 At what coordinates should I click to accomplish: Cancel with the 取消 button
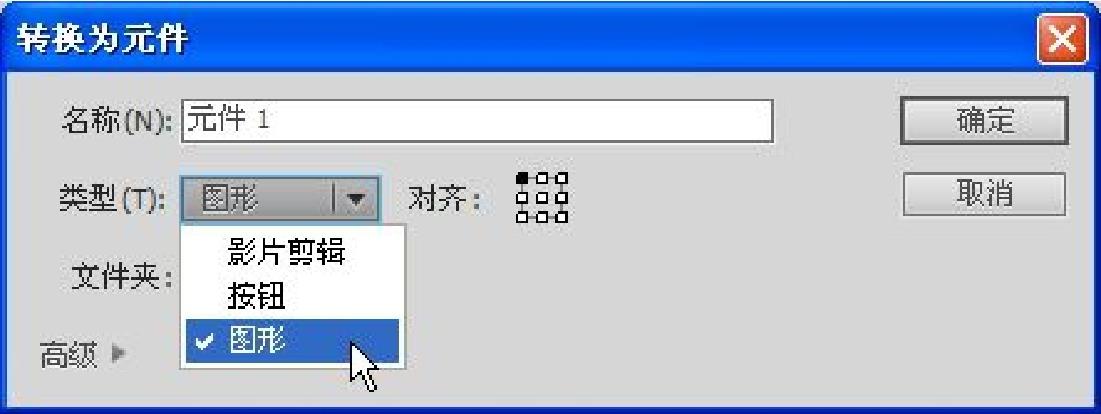984,194
